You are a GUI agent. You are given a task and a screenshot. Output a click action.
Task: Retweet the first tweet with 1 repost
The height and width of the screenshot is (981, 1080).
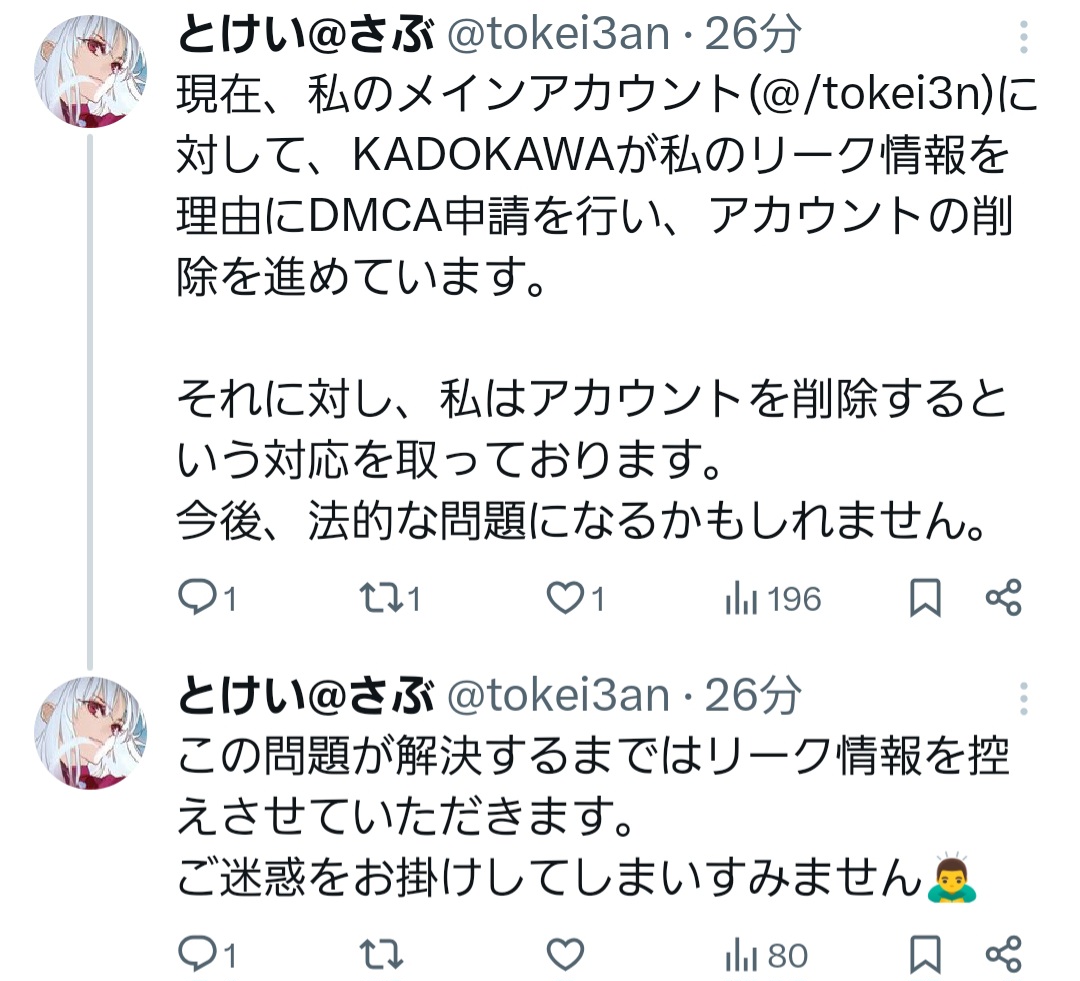tap(380, 598)
